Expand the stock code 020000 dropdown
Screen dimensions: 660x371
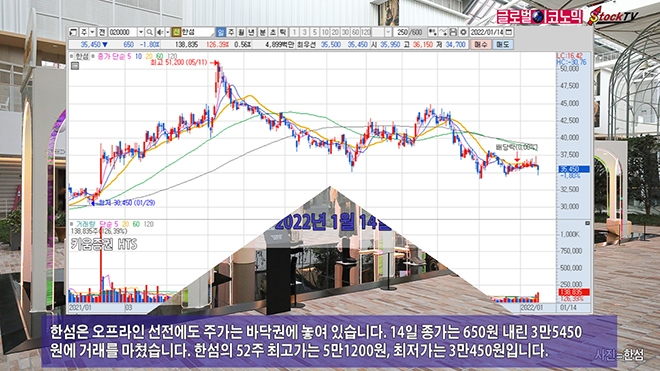pyautogui.click(x=141, y=32)
